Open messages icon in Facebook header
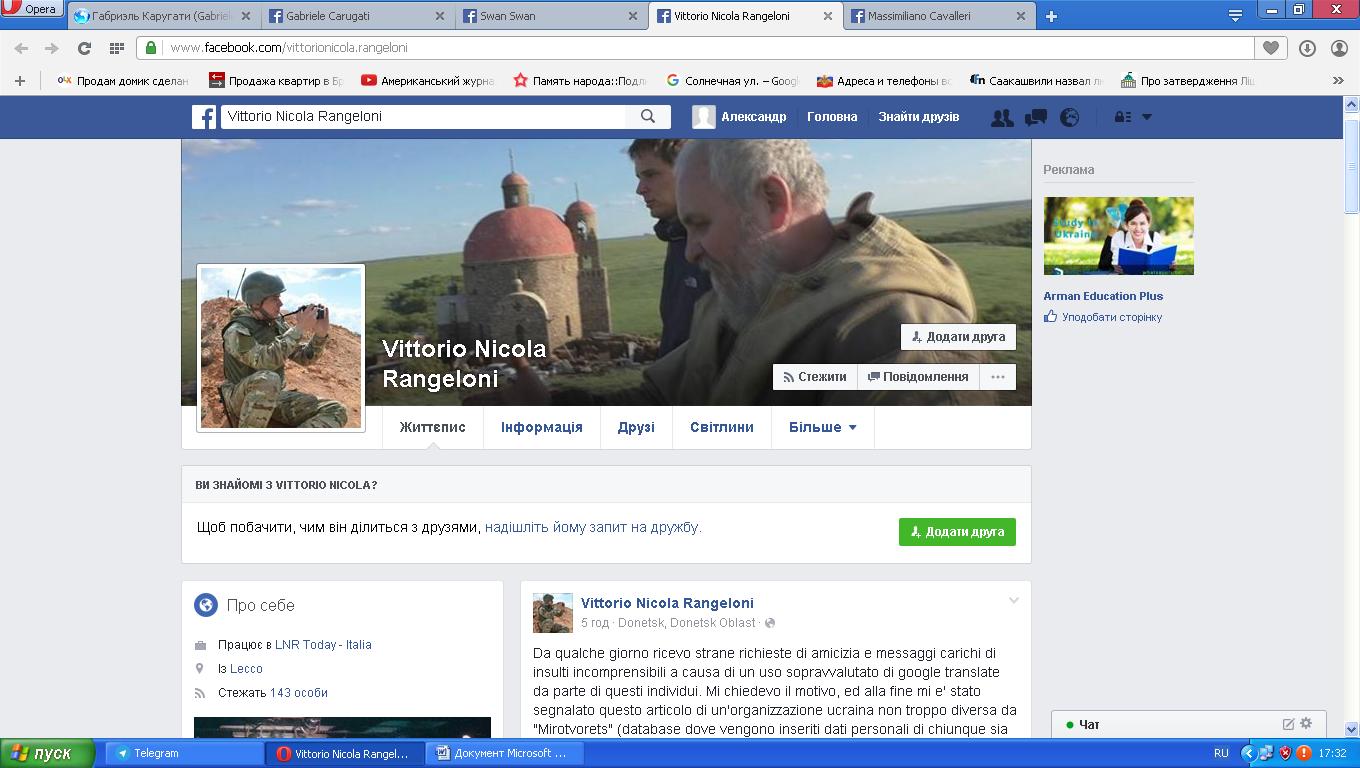This screenshot has width=1360, height=768. pyautogui.click(x=1035, y=117)
